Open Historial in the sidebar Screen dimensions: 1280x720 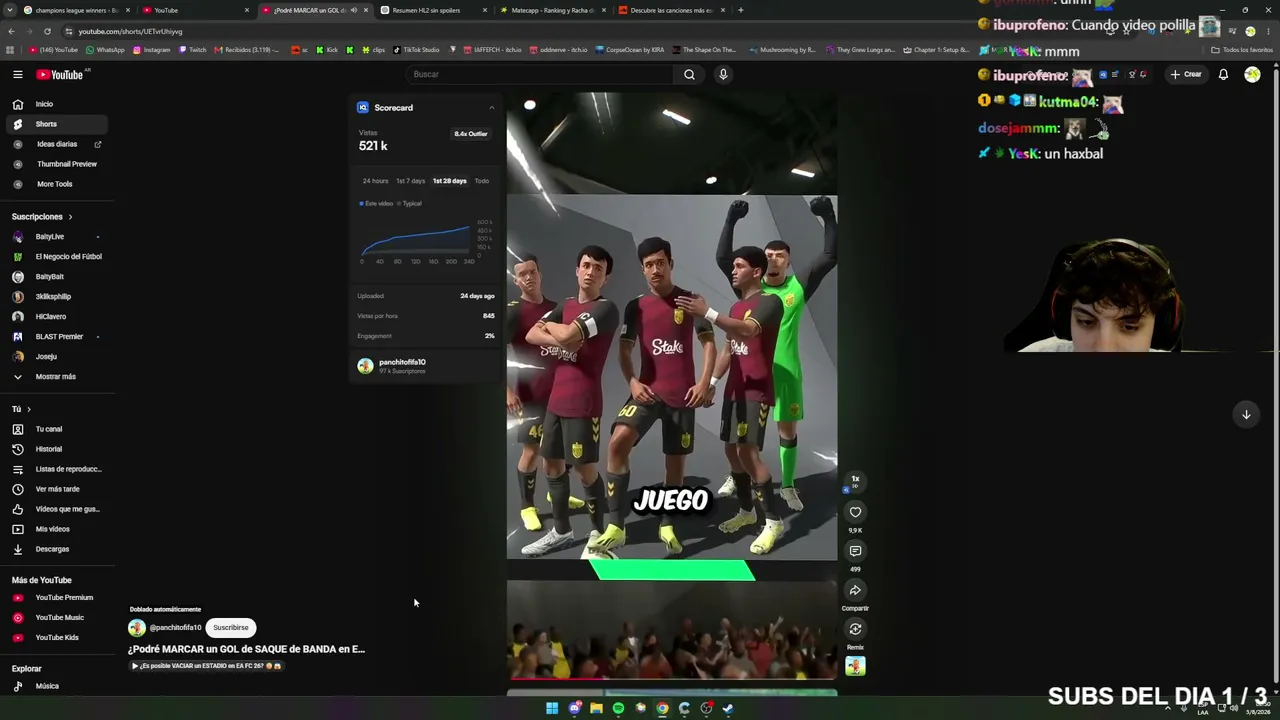point(56,449)
